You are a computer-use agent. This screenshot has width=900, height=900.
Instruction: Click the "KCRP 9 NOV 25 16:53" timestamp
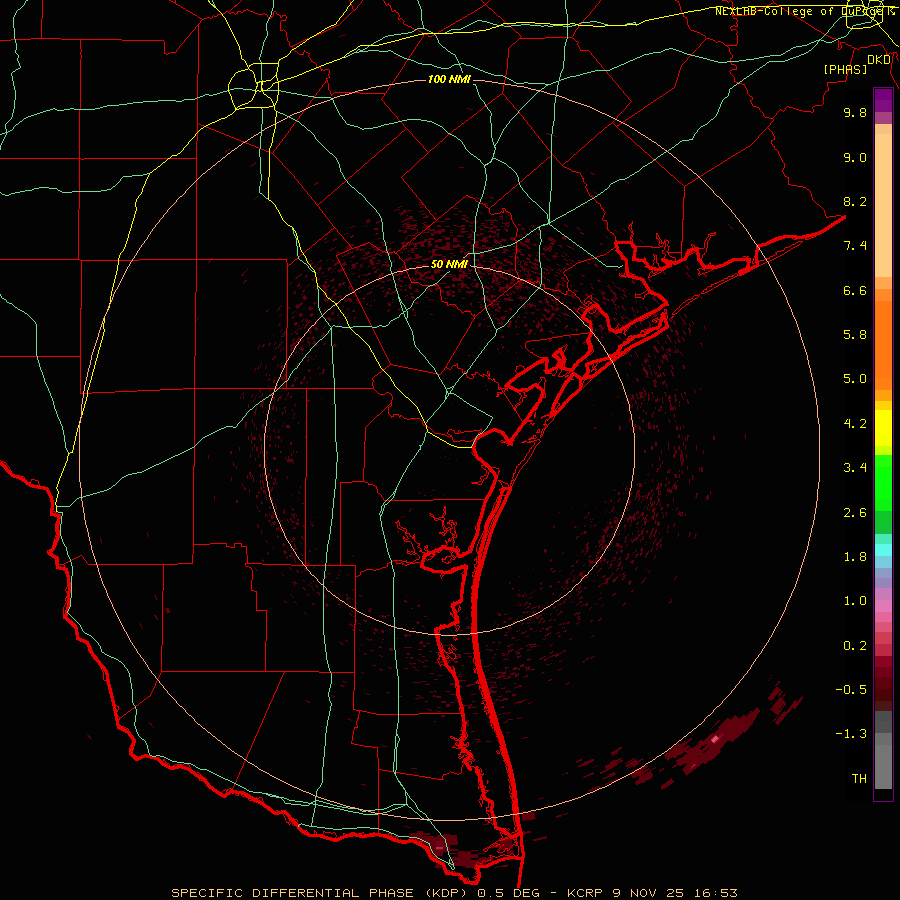652,893
